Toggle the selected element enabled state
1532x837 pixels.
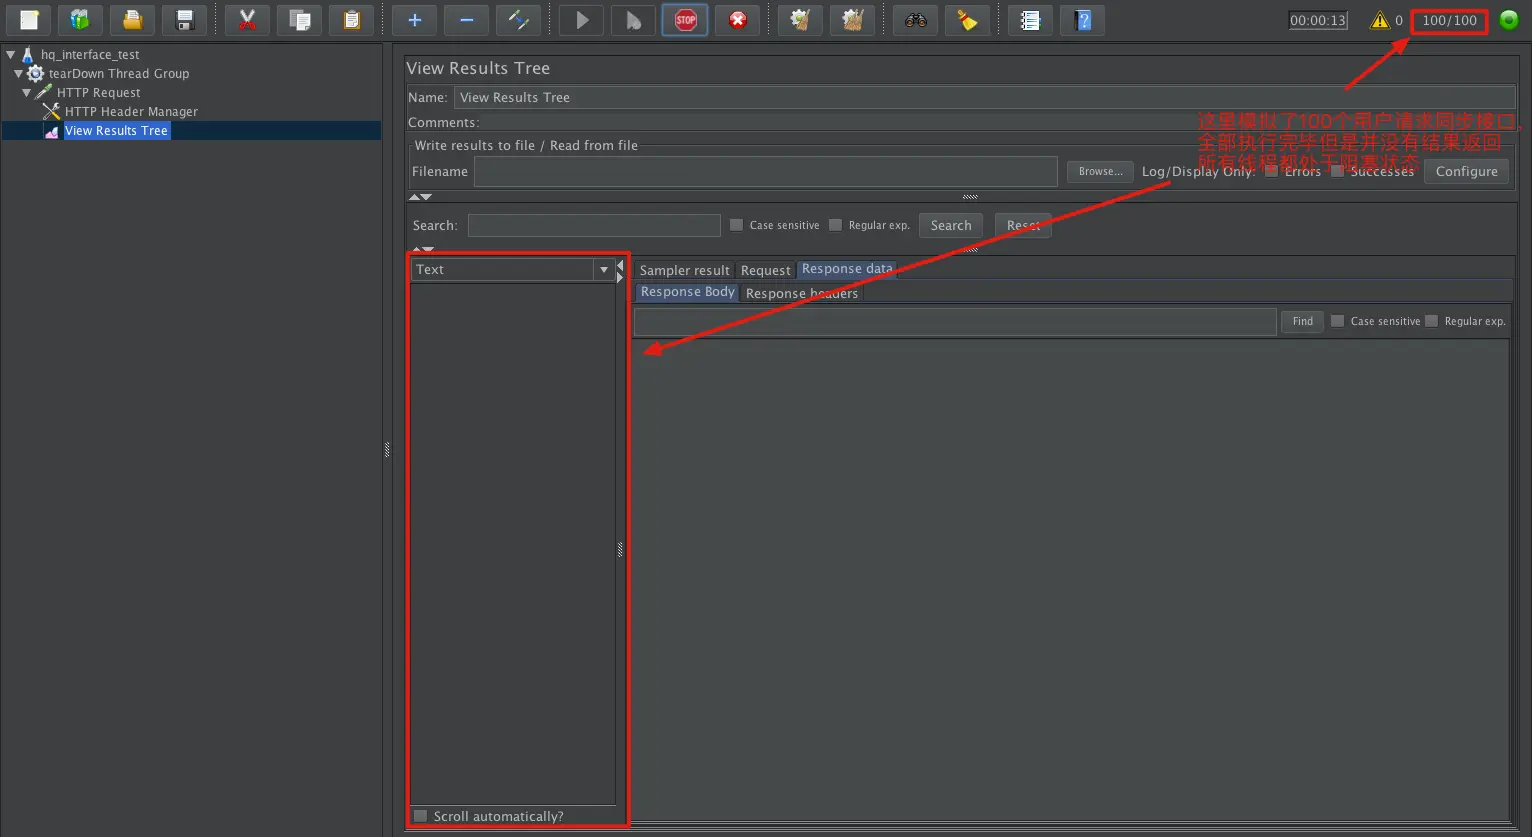point(518,19)
